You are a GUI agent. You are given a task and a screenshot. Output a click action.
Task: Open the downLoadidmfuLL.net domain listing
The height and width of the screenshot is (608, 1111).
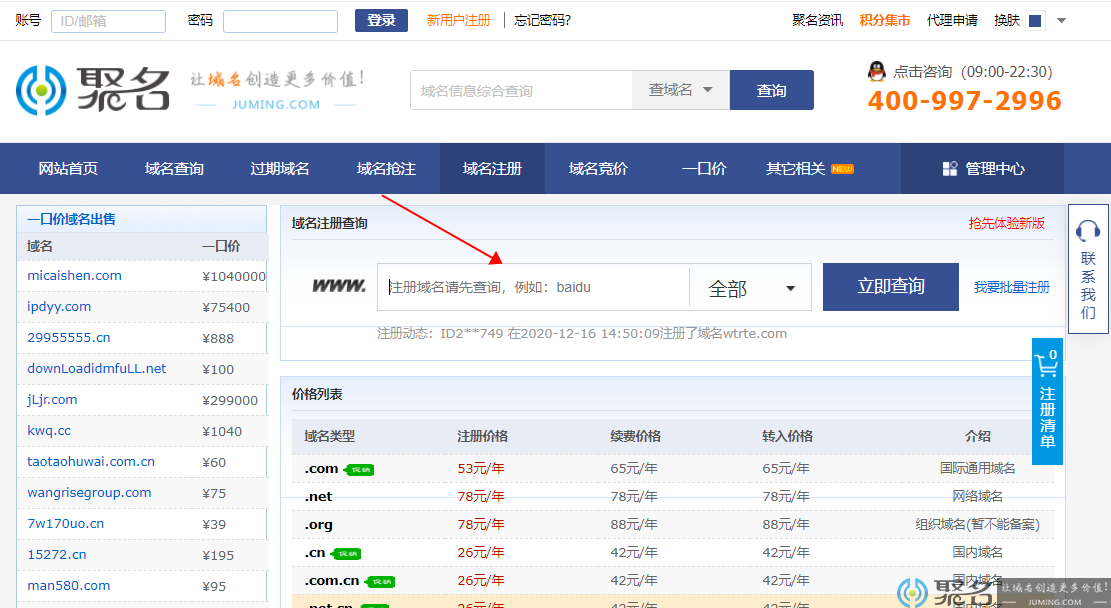[96, 368]
